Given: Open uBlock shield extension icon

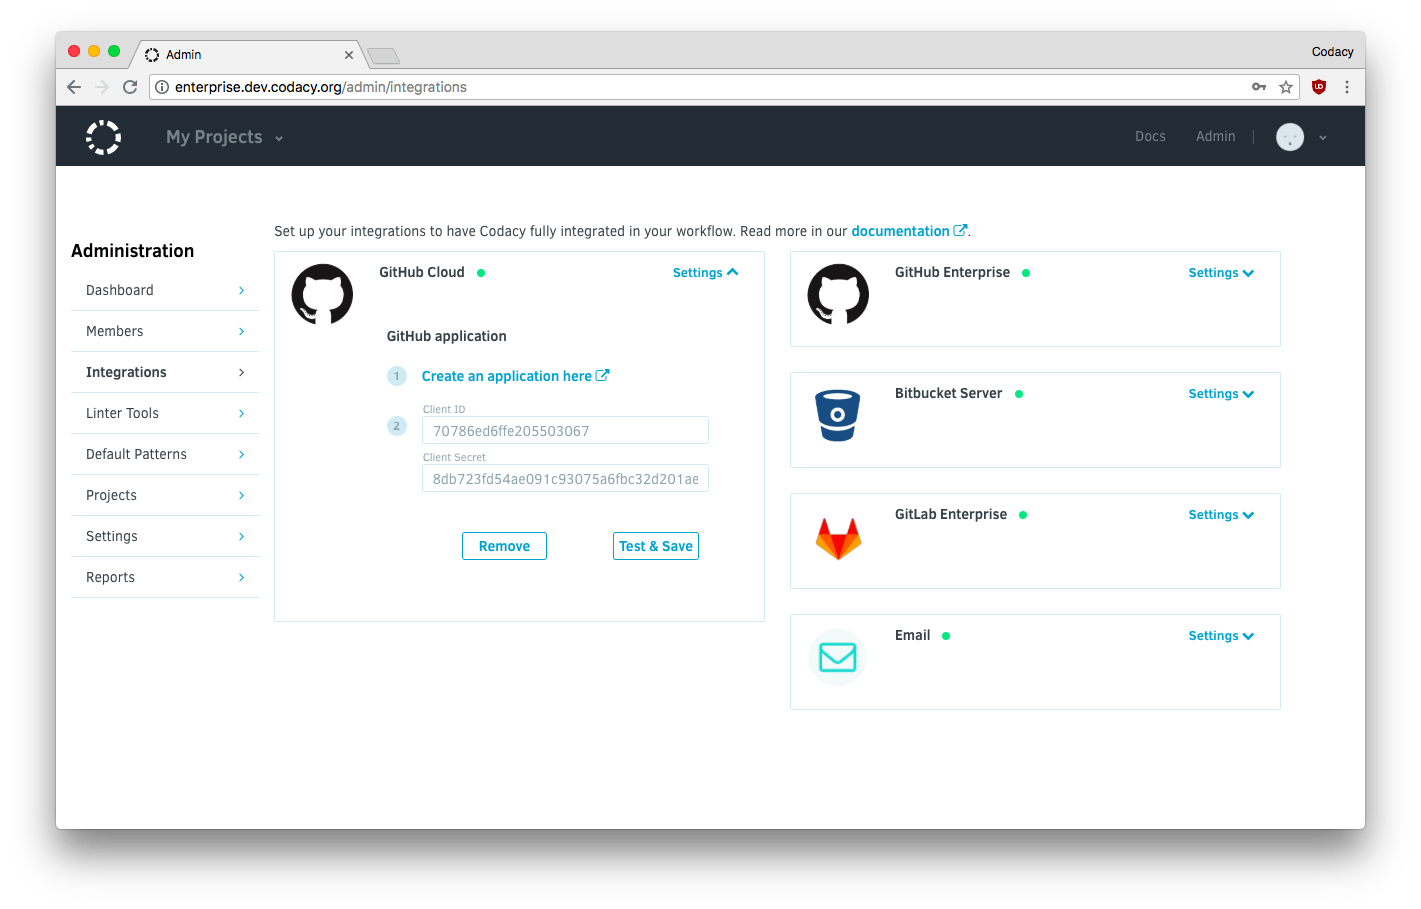Looking at the screenshot, I should coord(1319,87).
